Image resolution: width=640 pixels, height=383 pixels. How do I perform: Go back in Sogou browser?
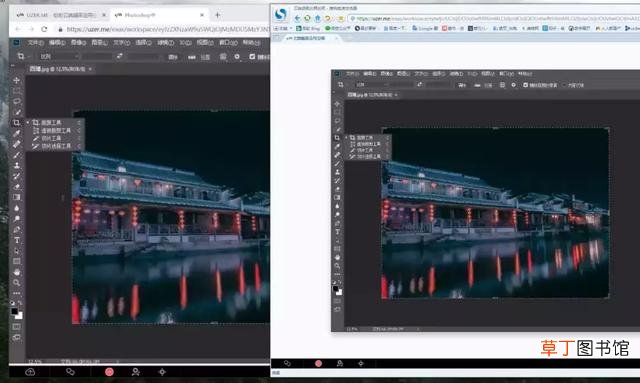(x=297, y=18)
